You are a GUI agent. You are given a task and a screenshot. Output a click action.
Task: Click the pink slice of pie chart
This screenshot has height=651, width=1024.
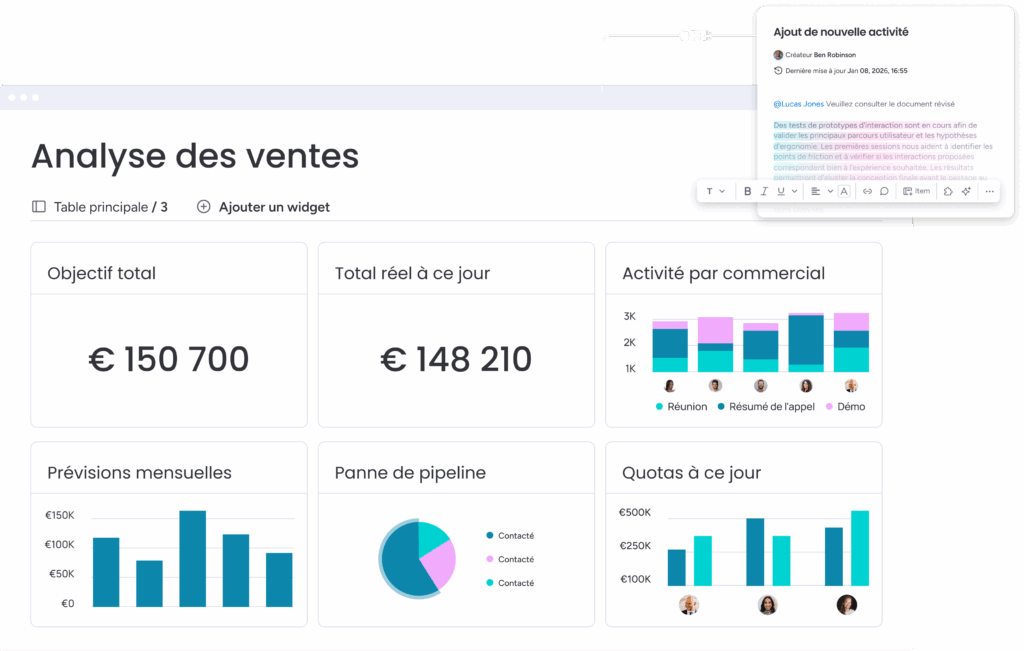(440, 564)
